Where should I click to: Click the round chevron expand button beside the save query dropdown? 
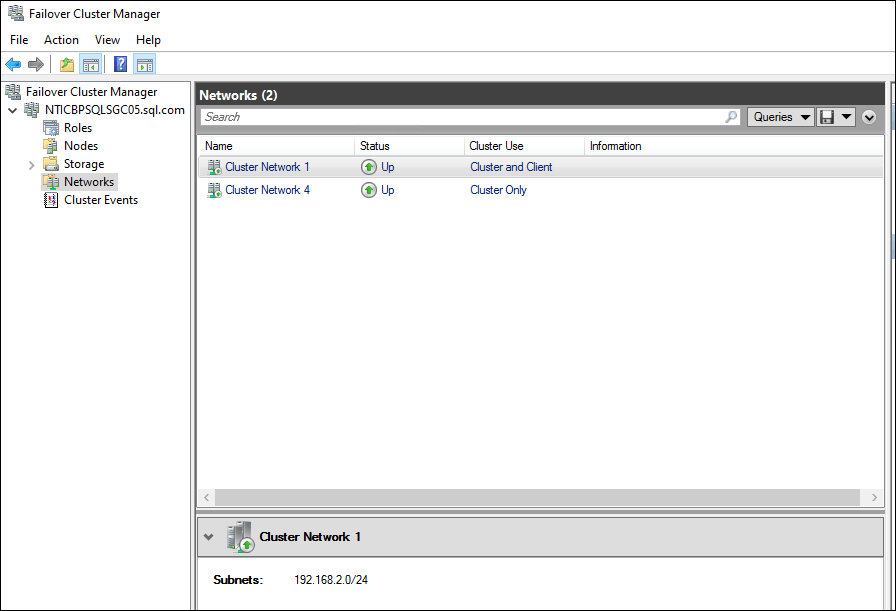click(869, 117)
